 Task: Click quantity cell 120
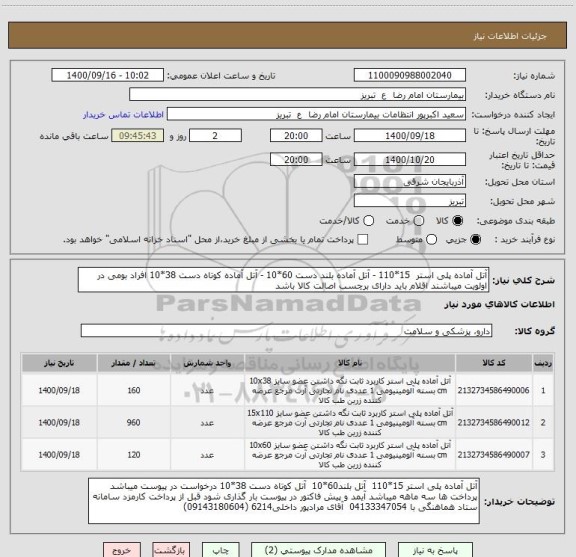tap(134, 454)
